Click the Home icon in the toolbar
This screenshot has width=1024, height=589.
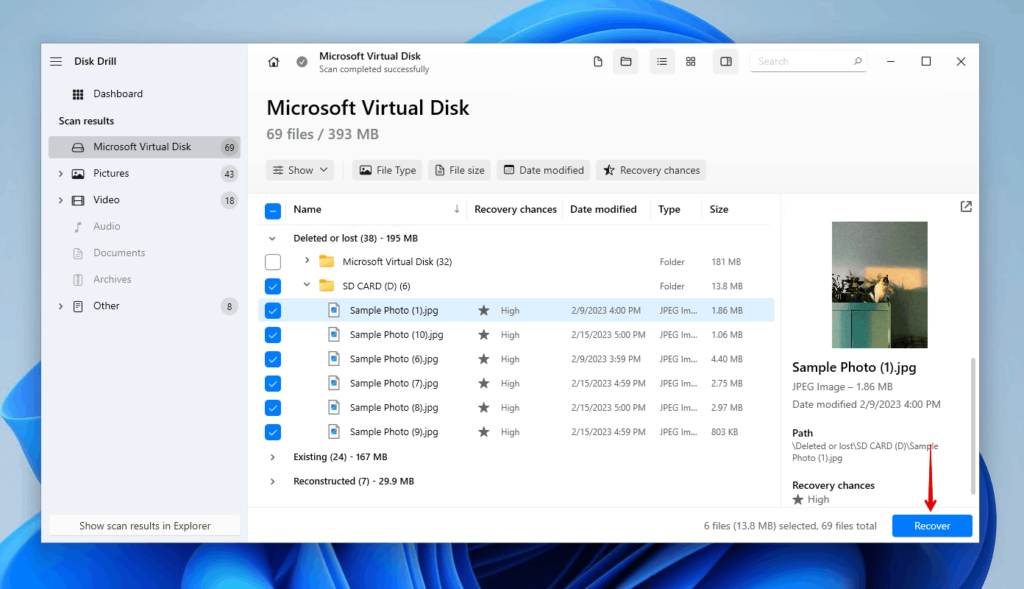pos(274,62)
